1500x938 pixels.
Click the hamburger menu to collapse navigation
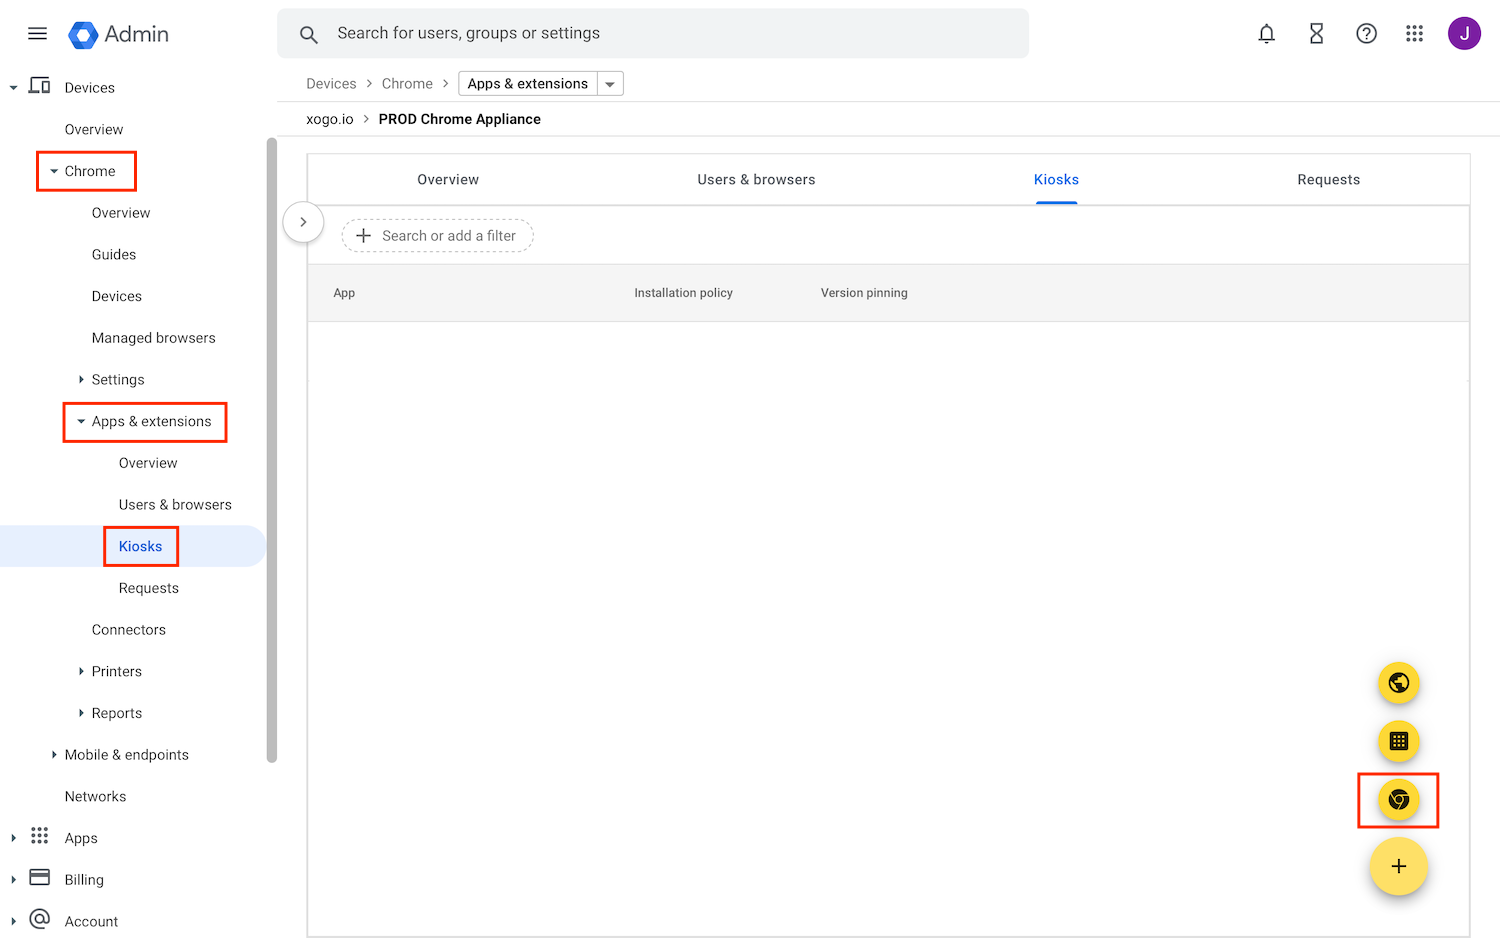pyautogui.click(x=37, y=33)
